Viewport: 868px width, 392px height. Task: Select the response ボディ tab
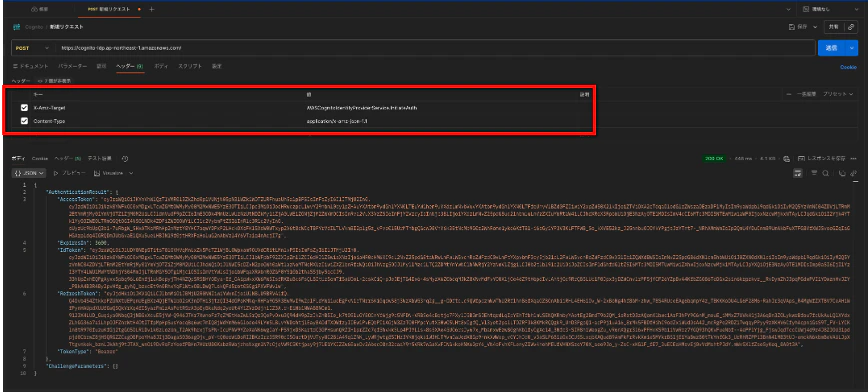point(19,158)
